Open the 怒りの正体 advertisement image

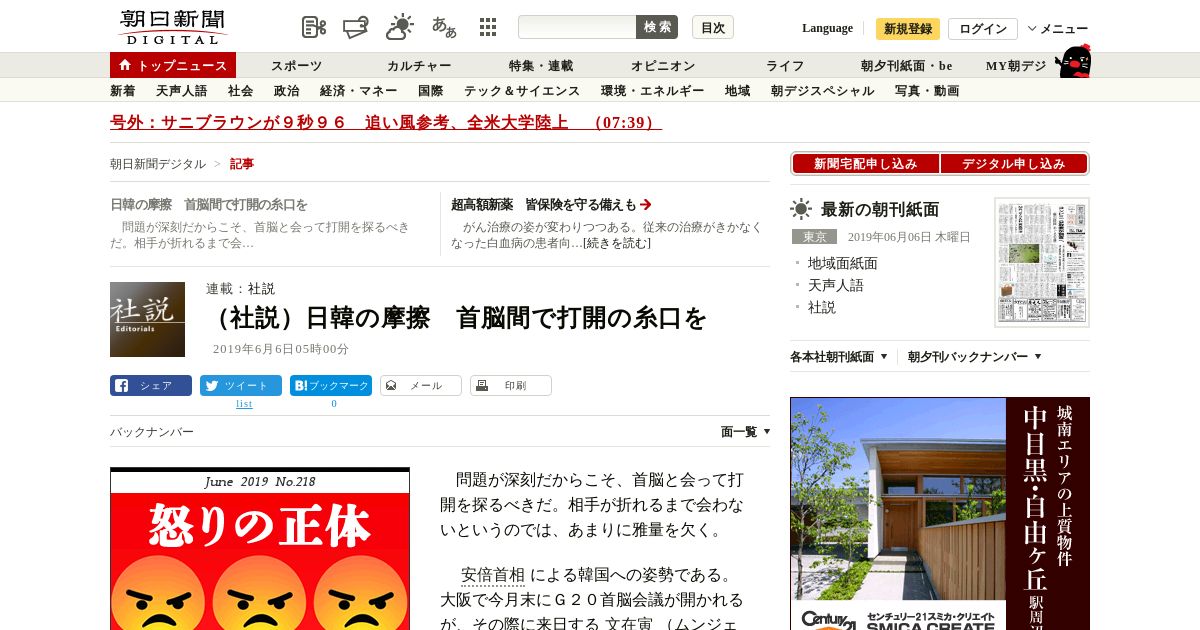coord(260,549)
